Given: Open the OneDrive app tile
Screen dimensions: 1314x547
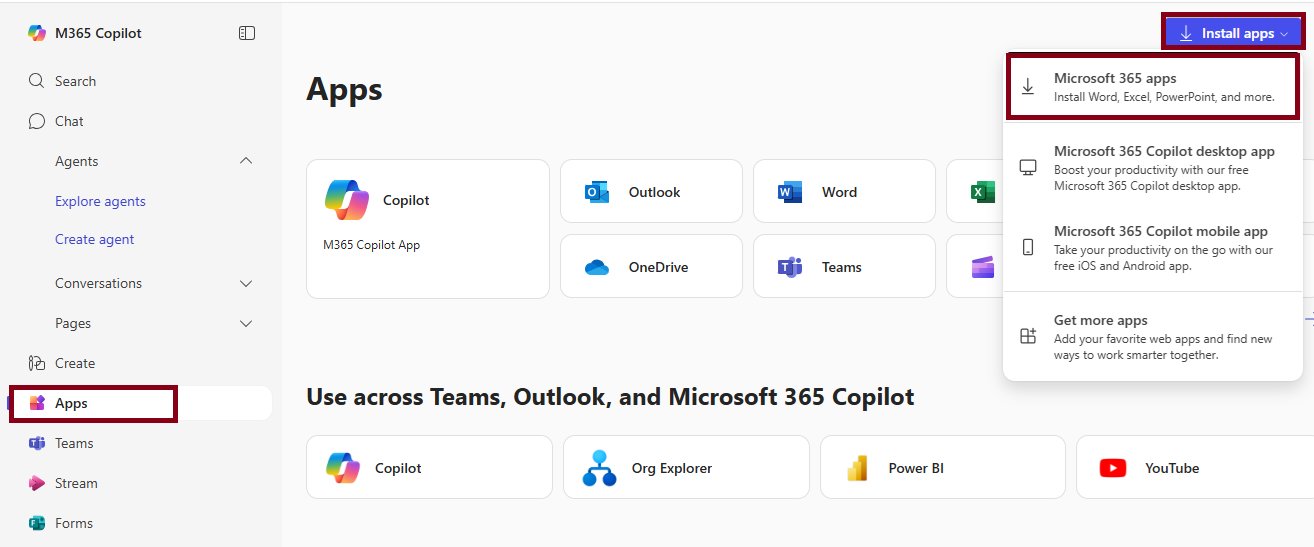Looking at the screenshot, I should point(651,266).
